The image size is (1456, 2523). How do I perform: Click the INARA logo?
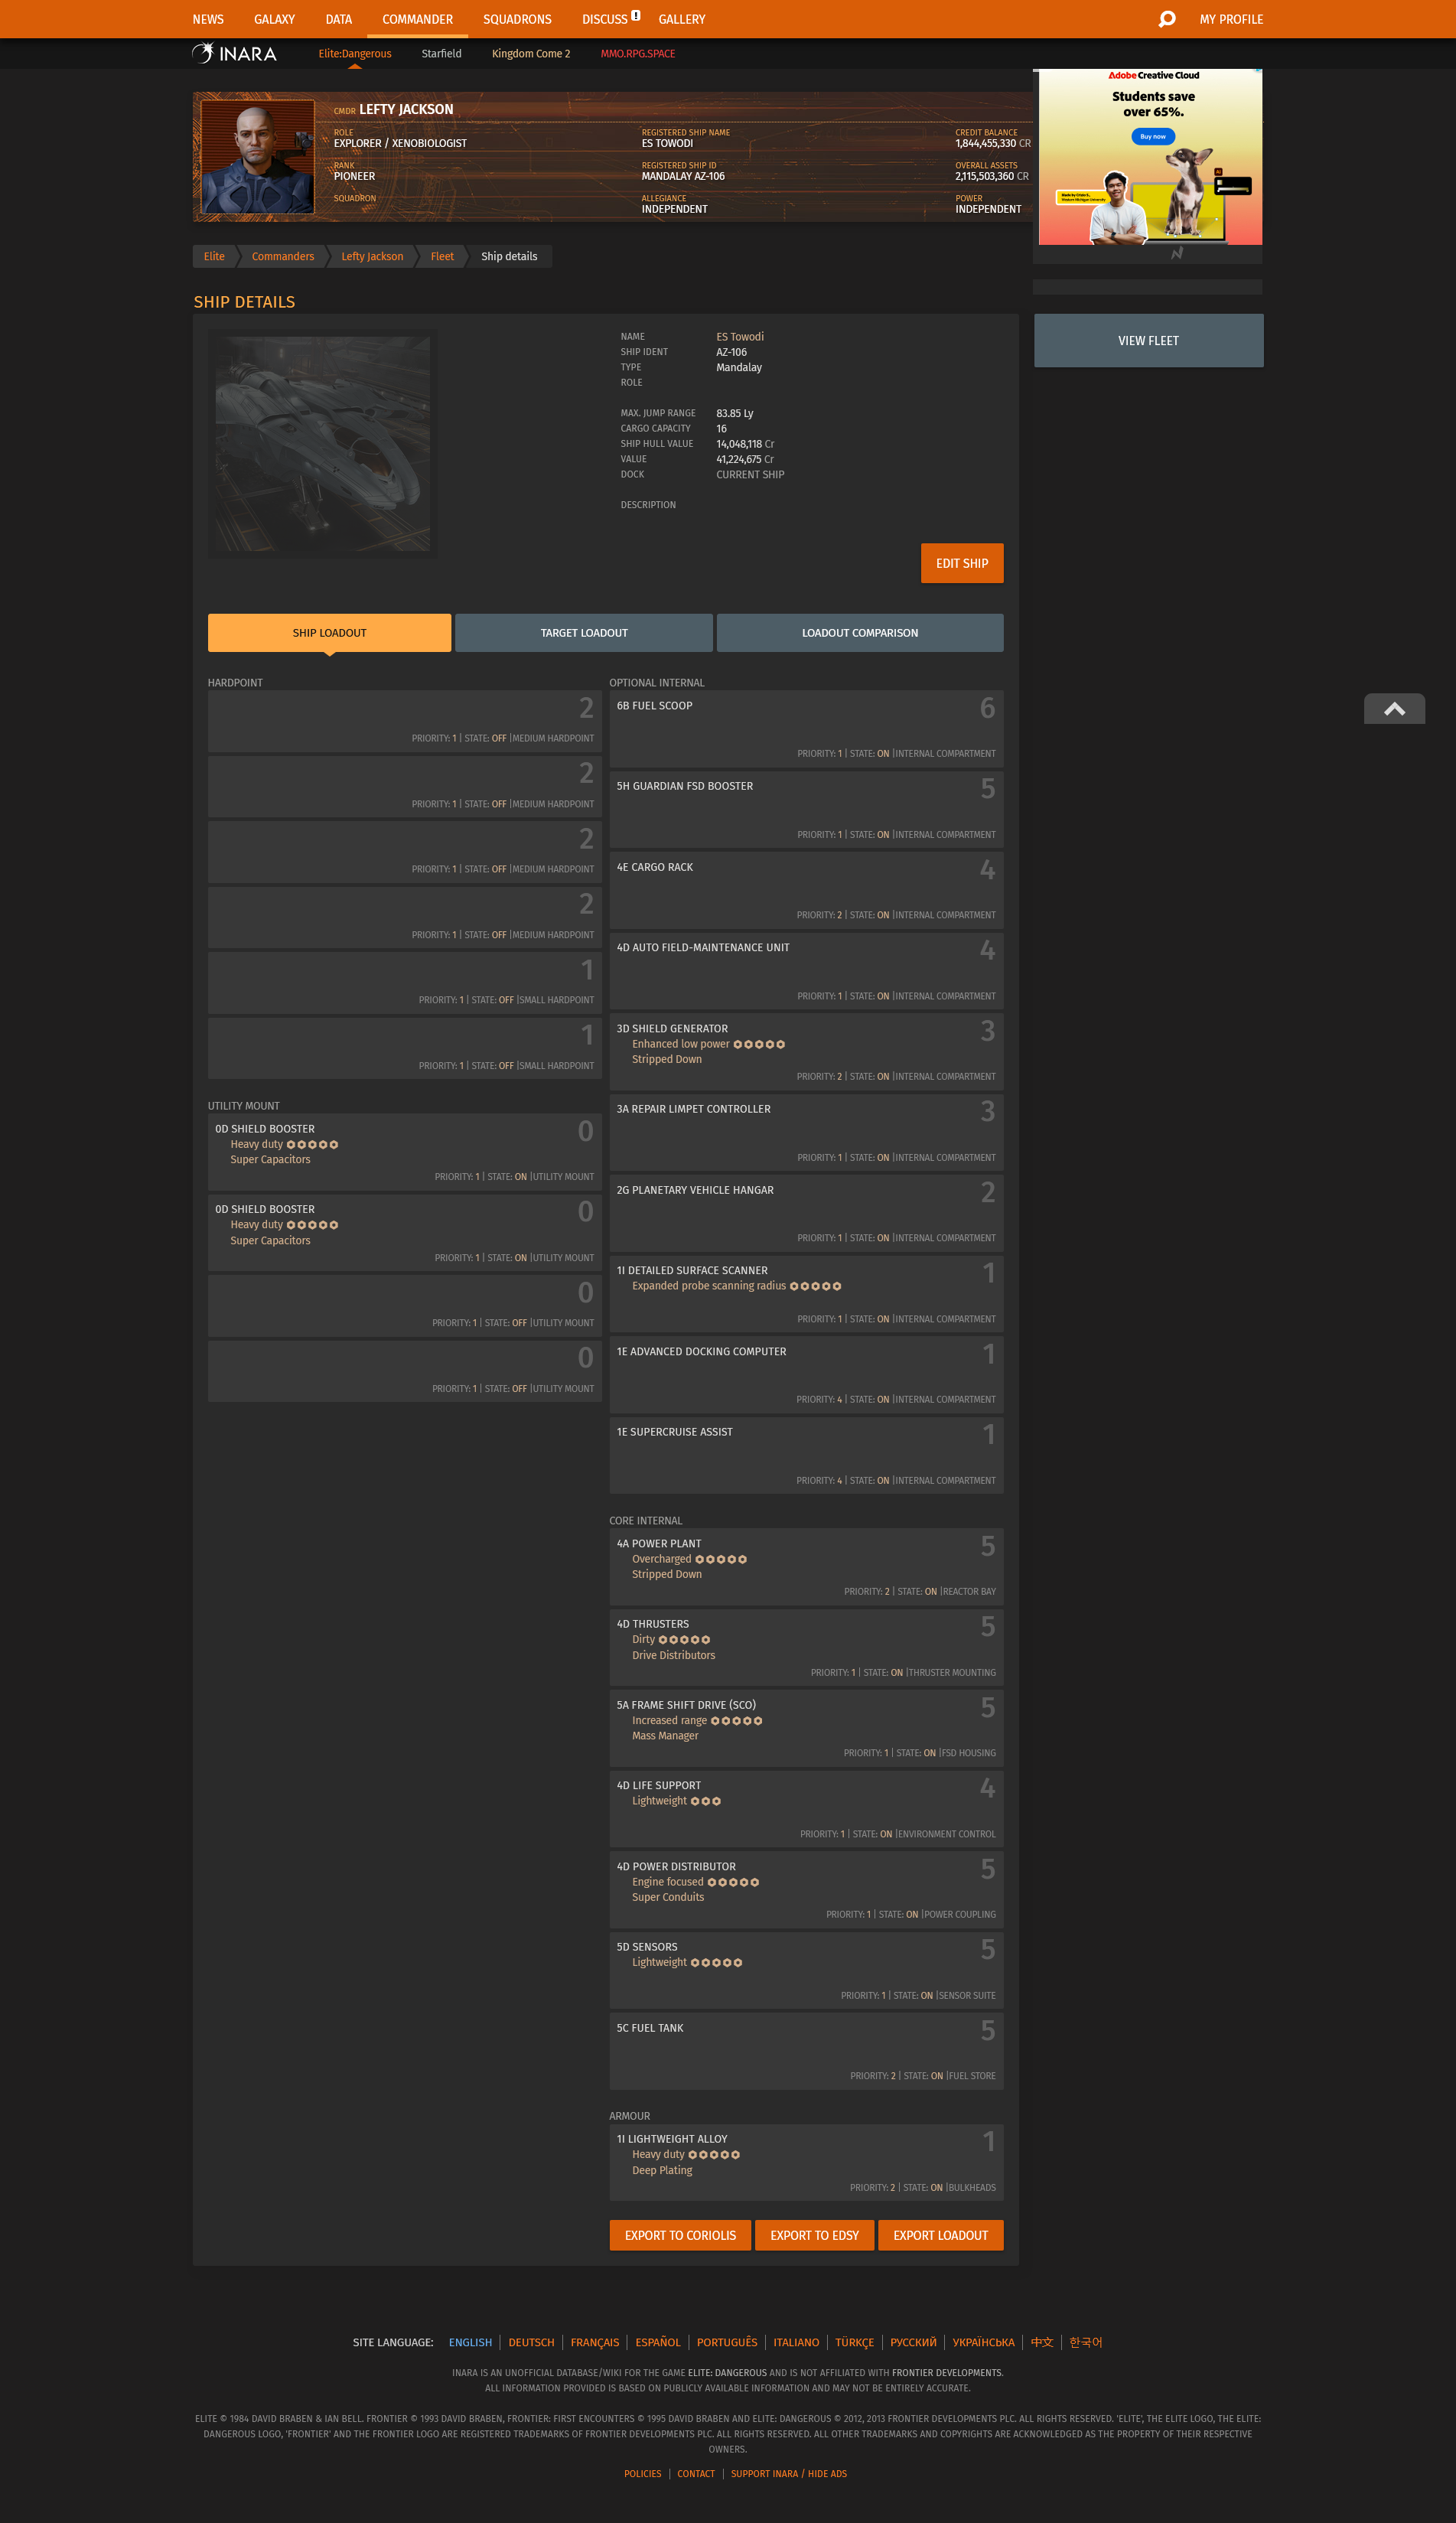[x=235, y=53]
